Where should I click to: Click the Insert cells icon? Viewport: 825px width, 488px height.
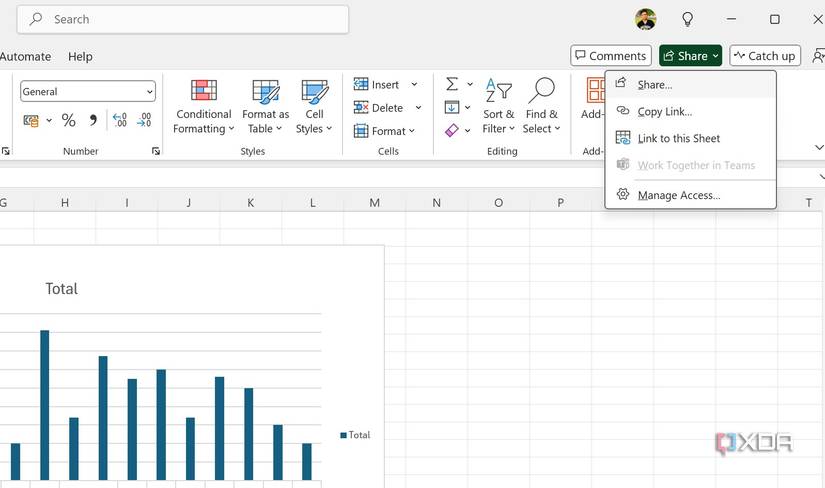click(x=361, y=84)
